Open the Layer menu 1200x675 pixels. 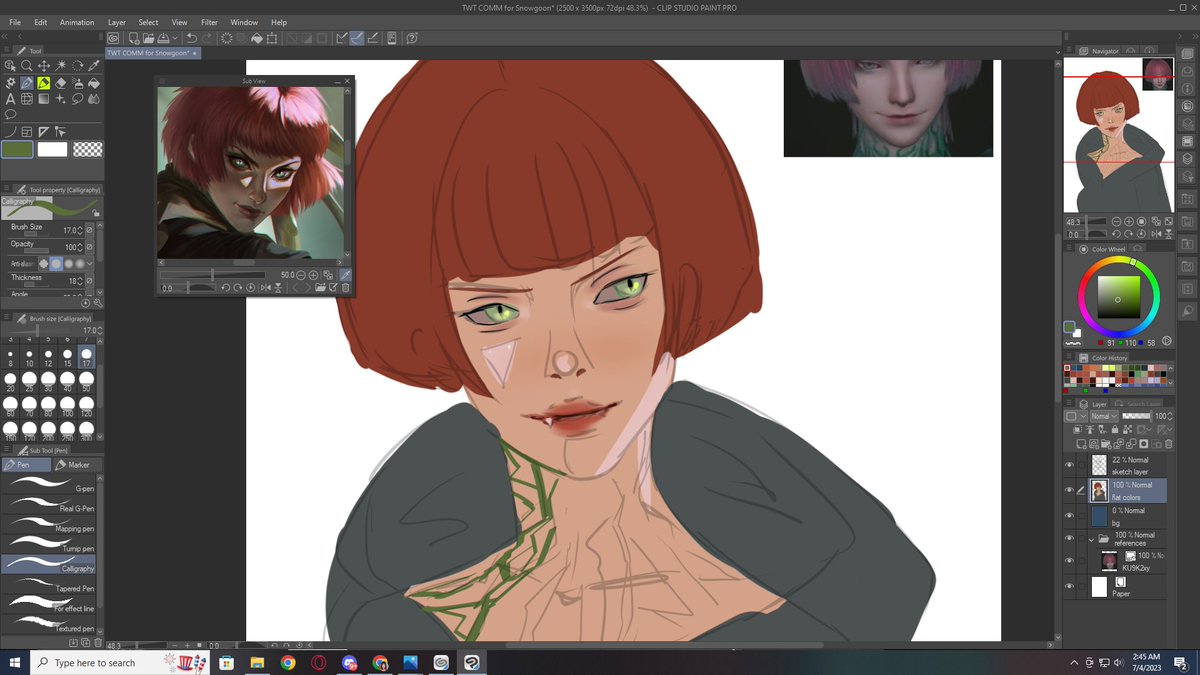point(117,22)
